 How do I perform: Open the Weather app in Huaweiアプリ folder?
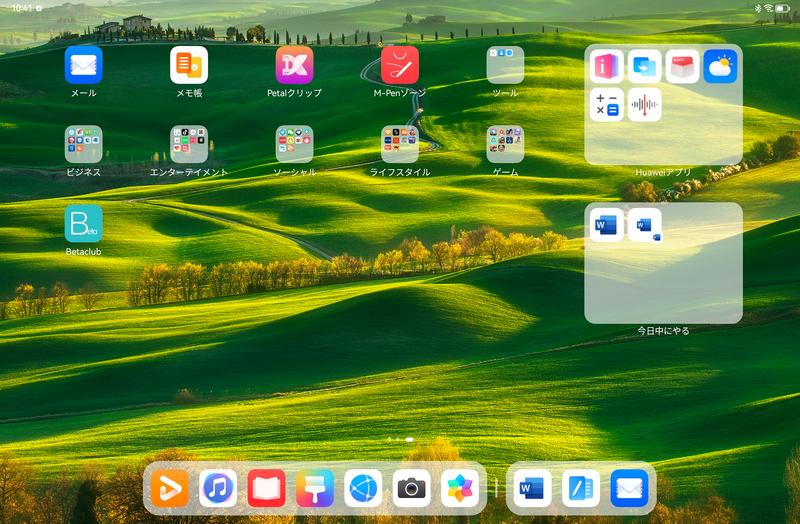click(x=720, y=66)
